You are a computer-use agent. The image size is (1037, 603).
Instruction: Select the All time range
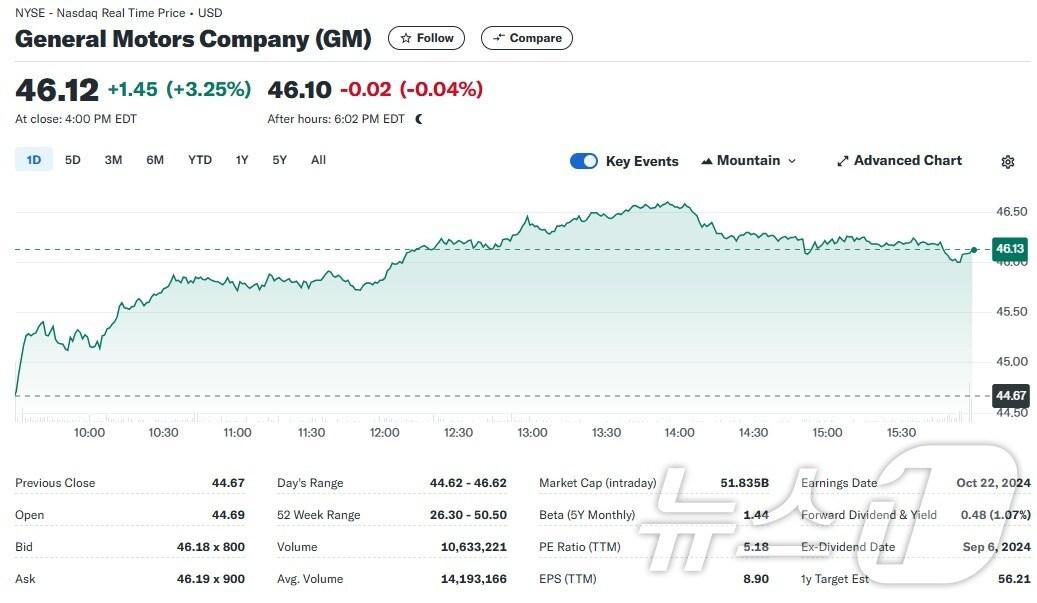tap(318, 160)
